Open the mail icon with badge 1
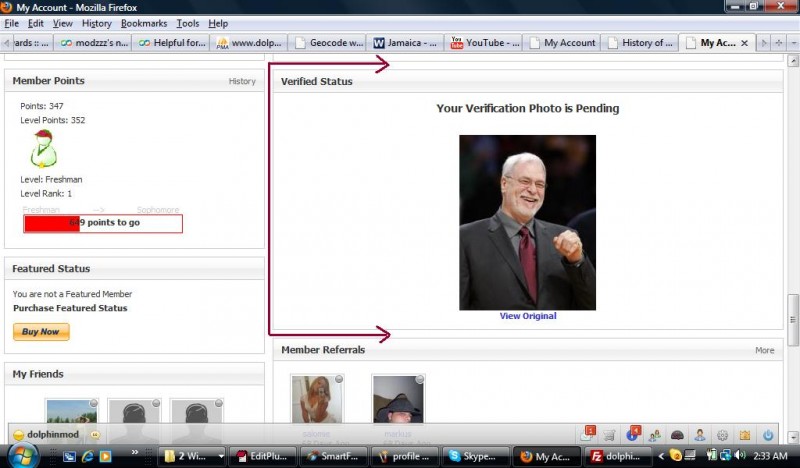The image size is (800, 468). [x=587, y=434]
